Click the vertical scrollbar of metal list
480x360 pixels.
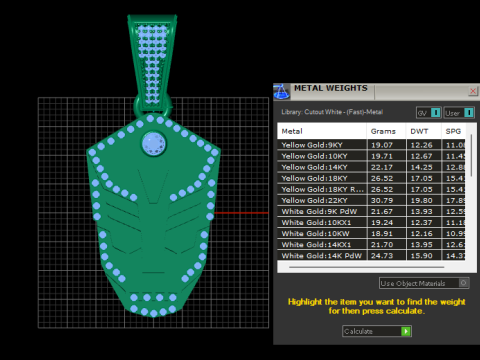click(471, 155)
